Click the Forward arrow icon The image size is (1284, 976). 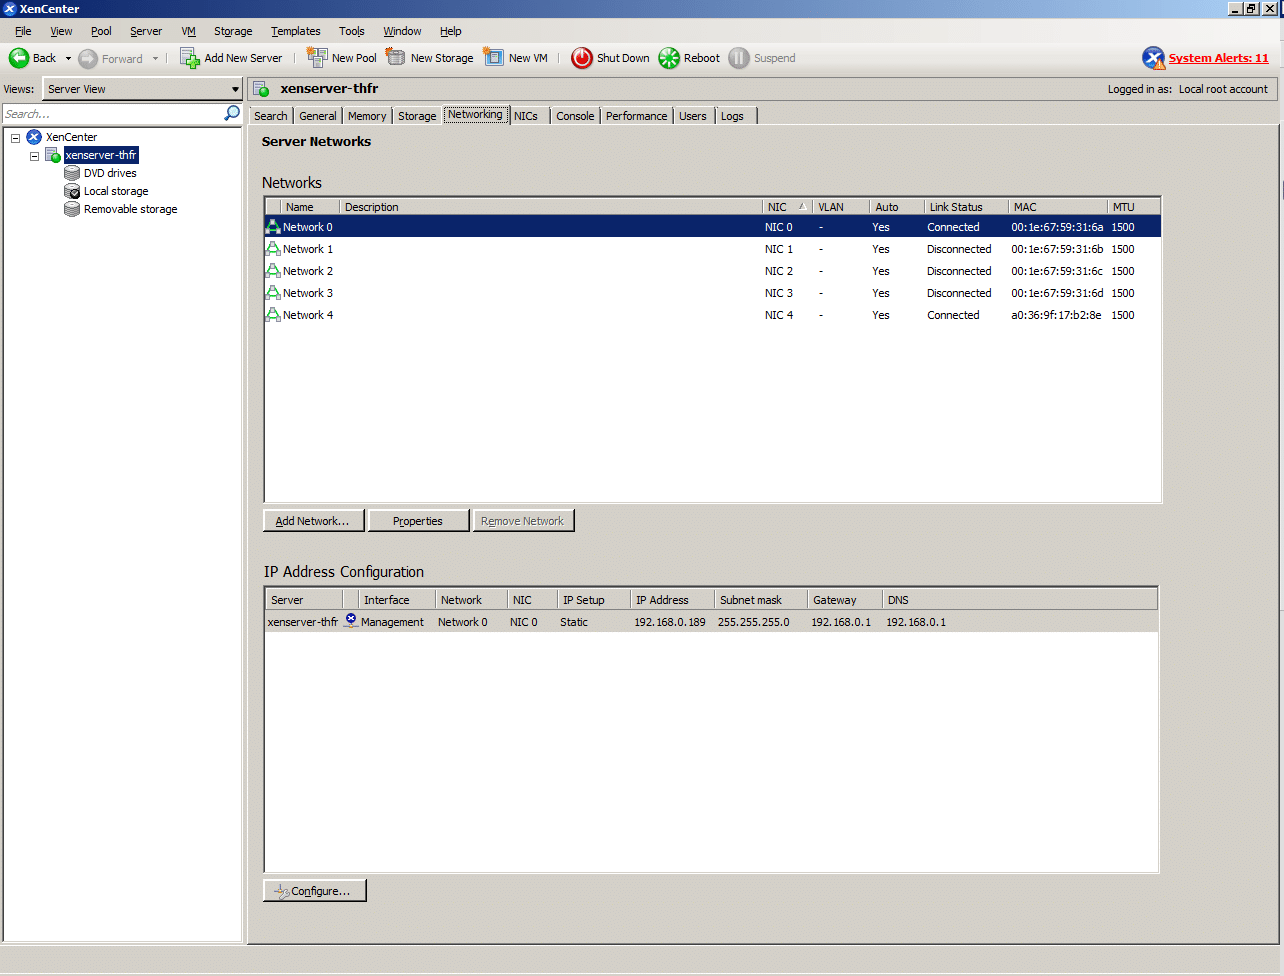click(88, 59)
